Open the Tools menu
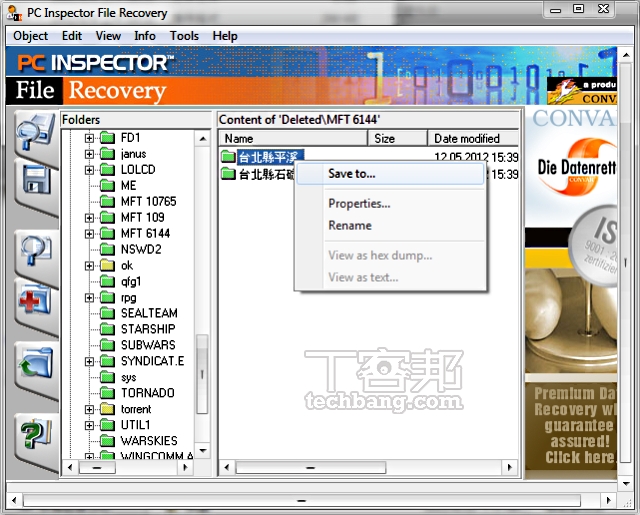The image size is (640, 515). [x=184, y=36]
